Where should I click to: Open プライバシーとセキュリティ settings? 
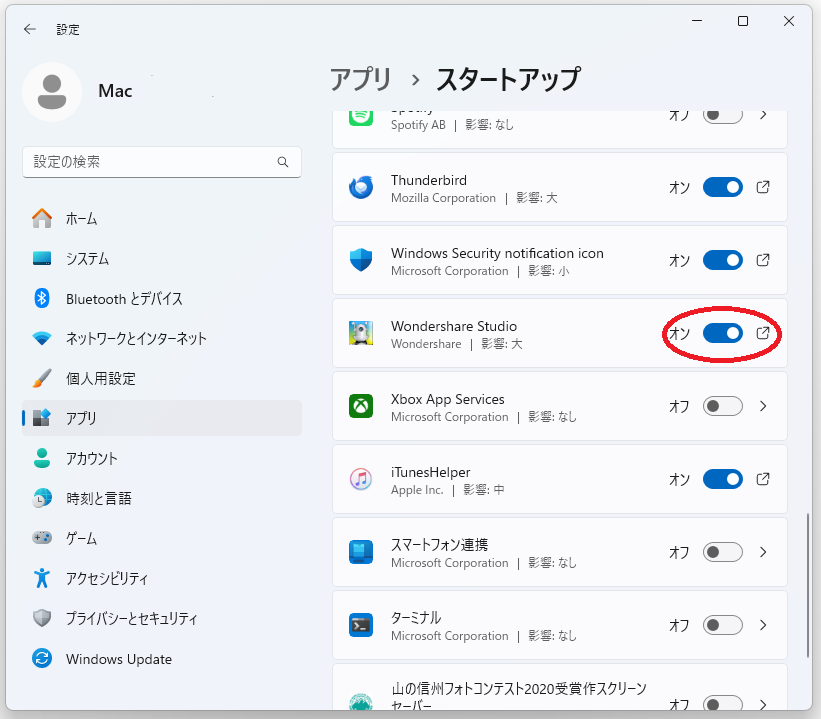162,618
